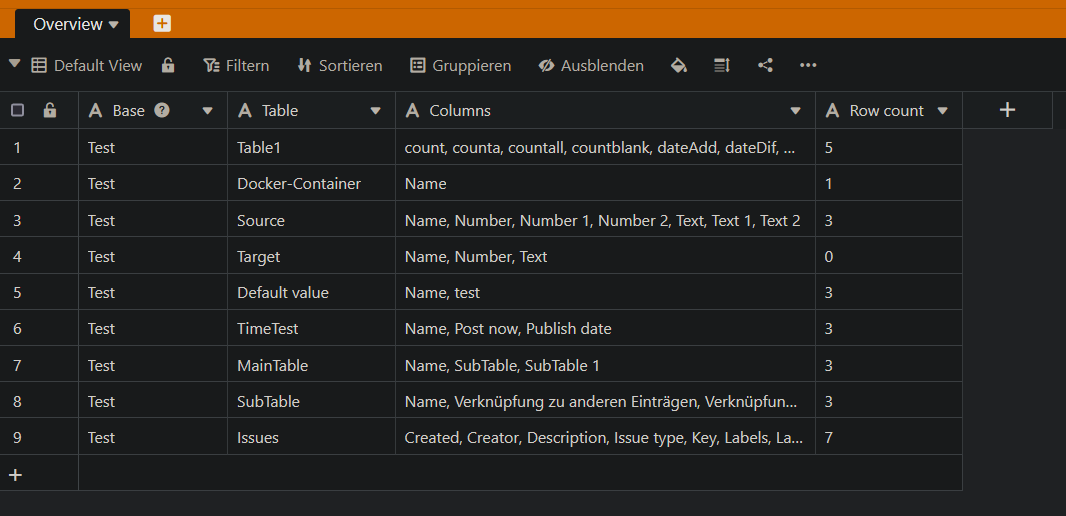This screenshot has height=516, width=1066.
Task: Click the view lock icon beside Default View
Action: pos(168,65)
